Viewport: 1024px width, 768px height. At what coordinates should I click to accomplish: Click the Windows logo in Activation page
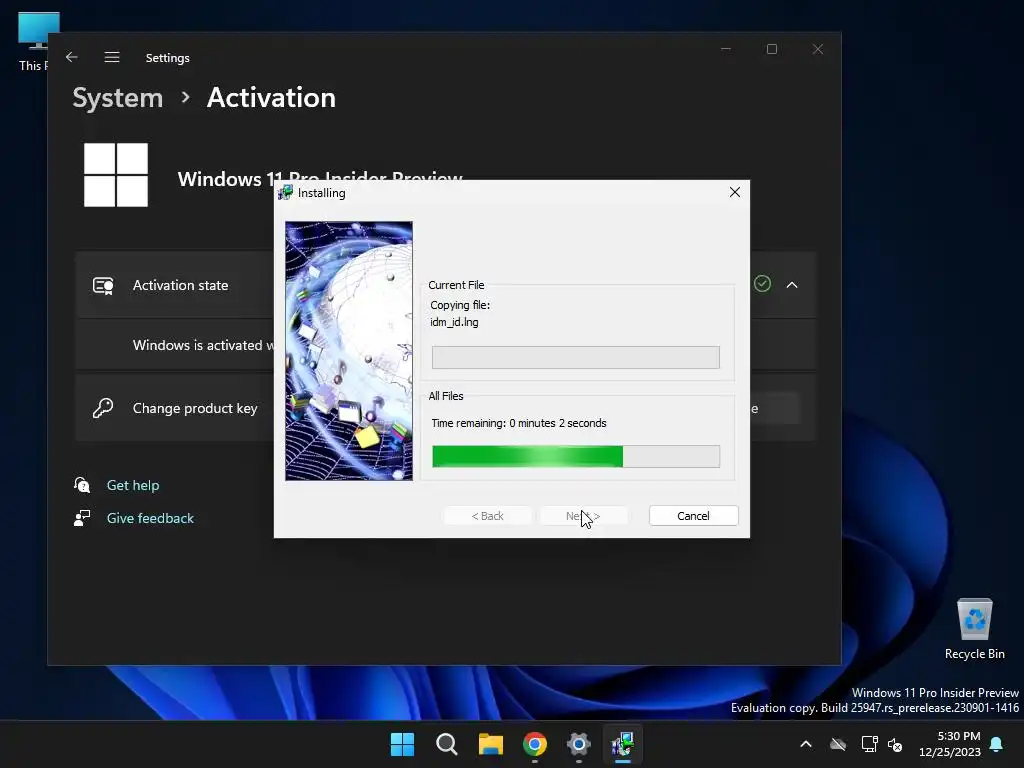pos(116,175)
